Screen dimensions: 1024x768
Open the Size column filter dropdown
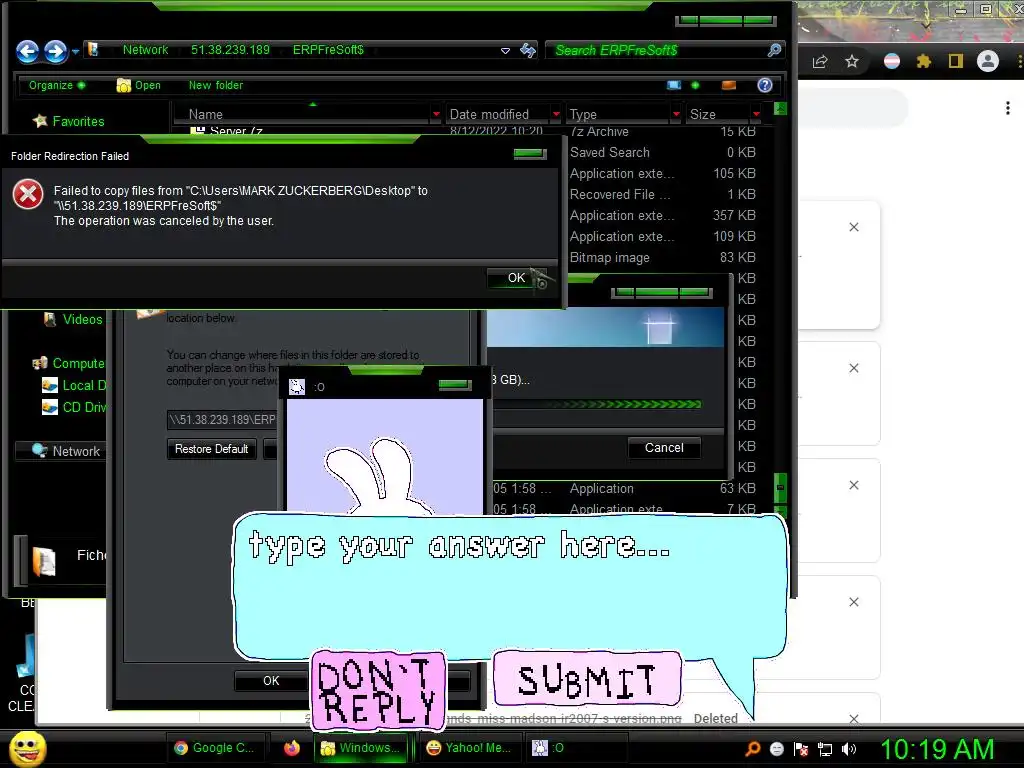pyautogui.click(x=756, y=114)
